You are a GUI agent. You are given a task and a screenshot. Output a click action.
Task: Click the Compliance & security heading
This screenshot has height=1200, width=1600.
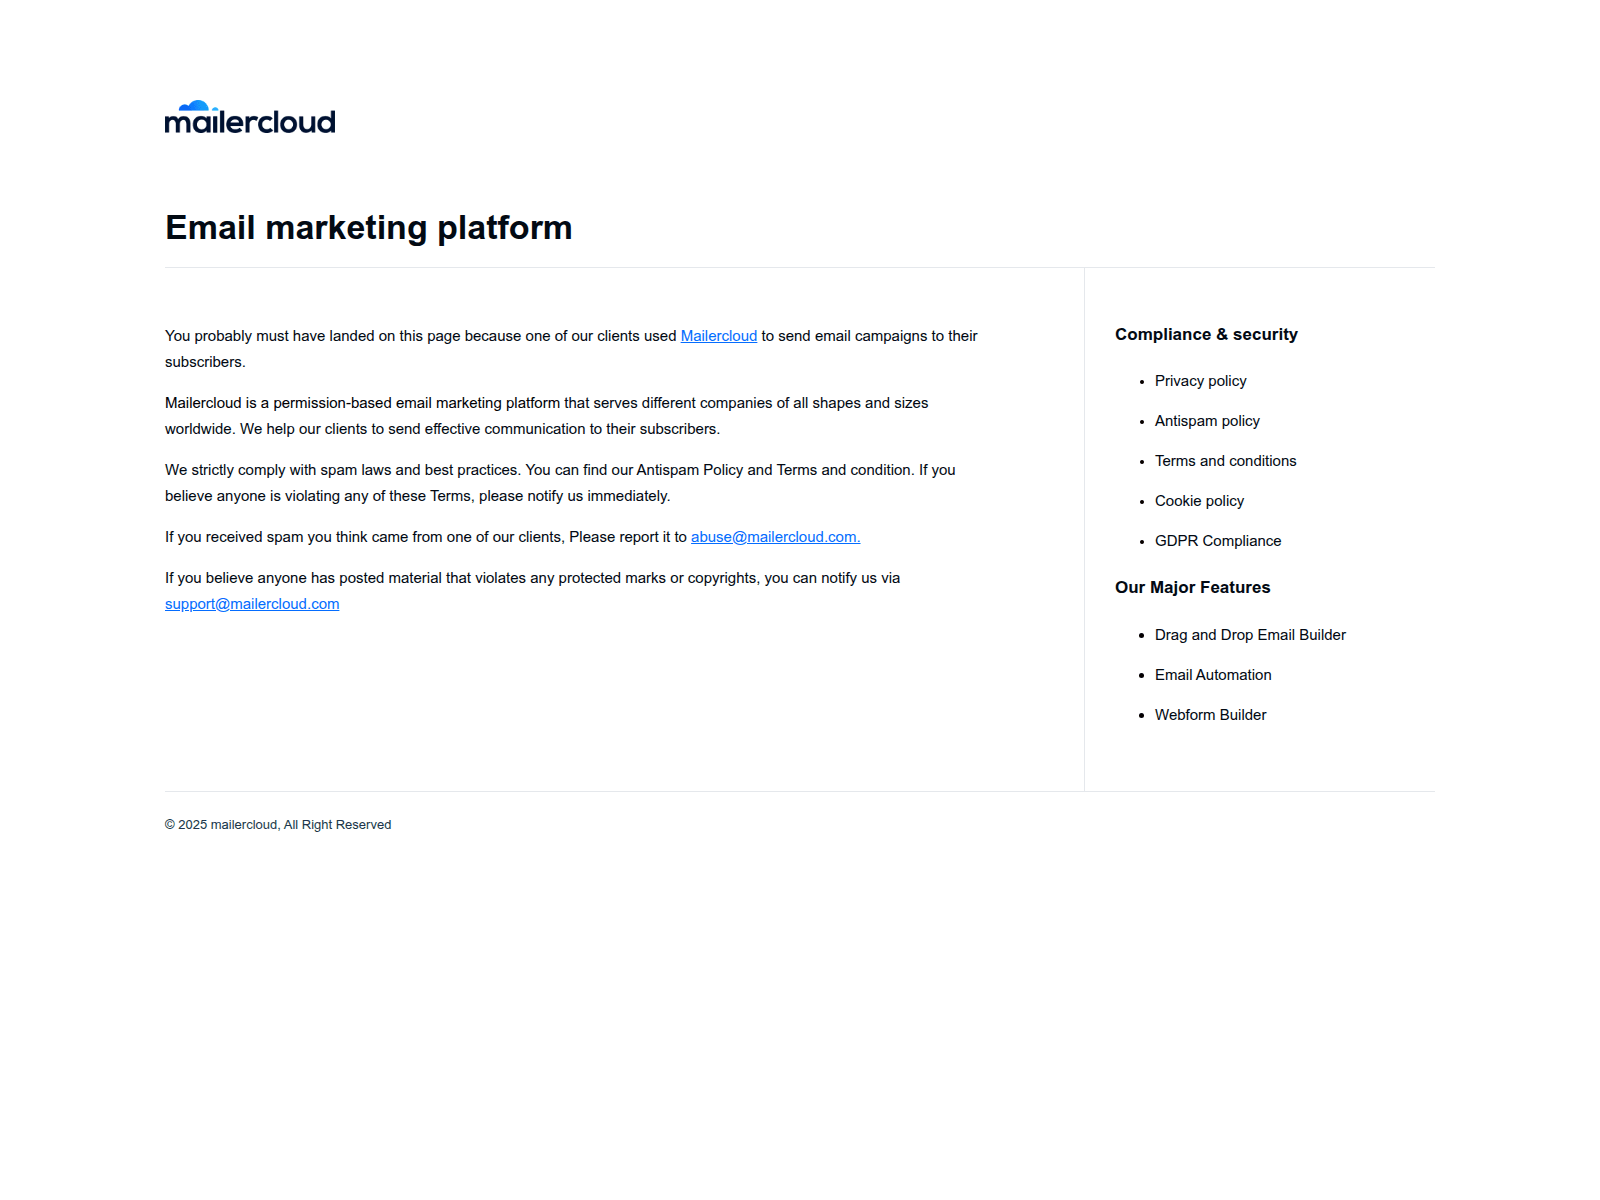click(1206, 334)
